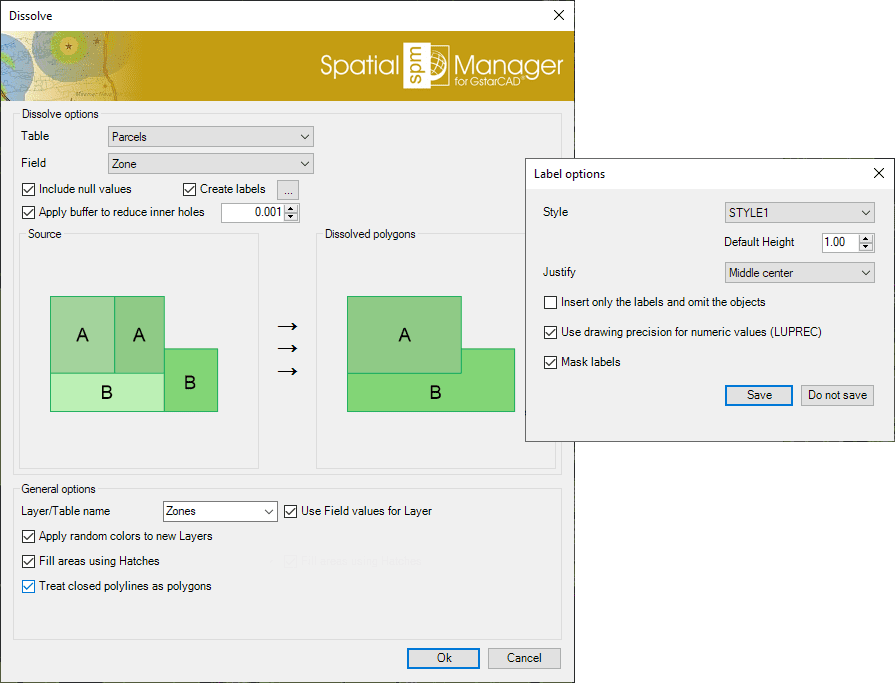The width and height of the screenshot is (895, 683).
Task: Uncheck Use Field values for Layer
Action: click(291, 511)
